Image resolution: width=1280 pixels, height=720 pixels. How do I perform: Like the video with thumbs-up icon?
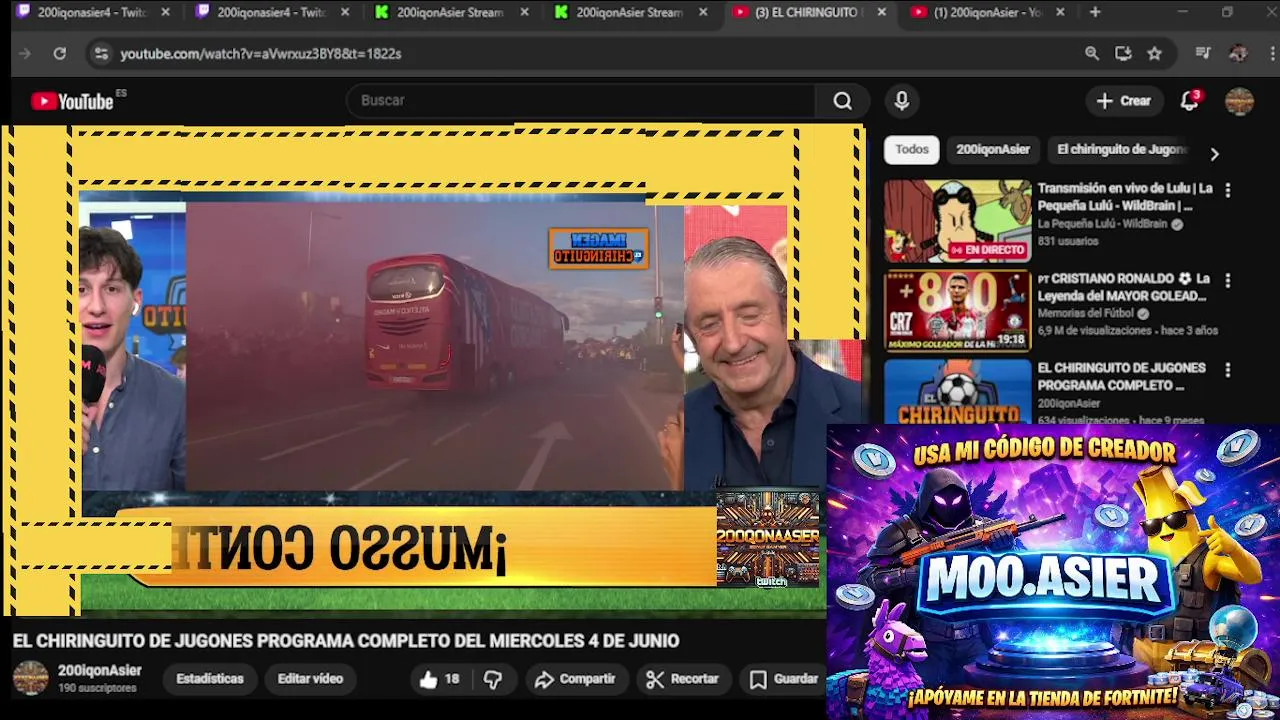tap(429, 679)
